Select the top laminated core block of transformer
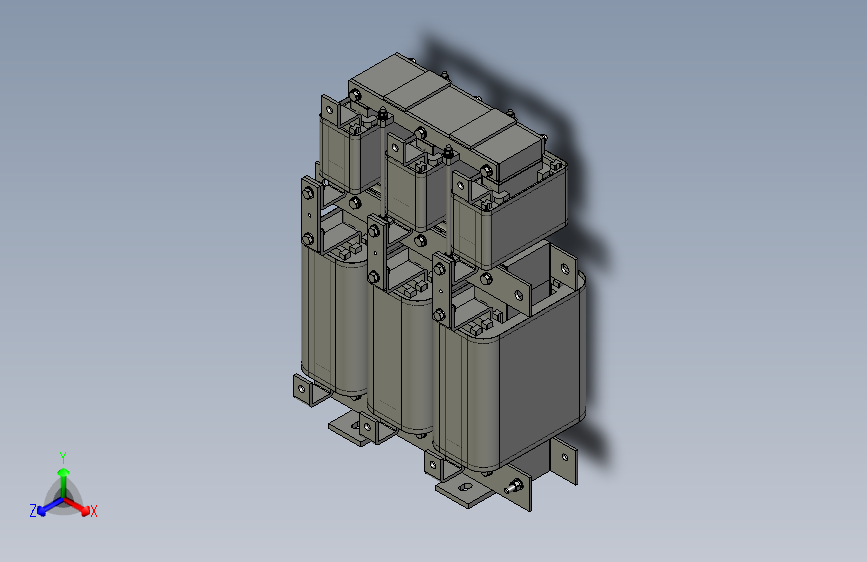The width and height of the screenshot is (867, 562). pos(446,116)
